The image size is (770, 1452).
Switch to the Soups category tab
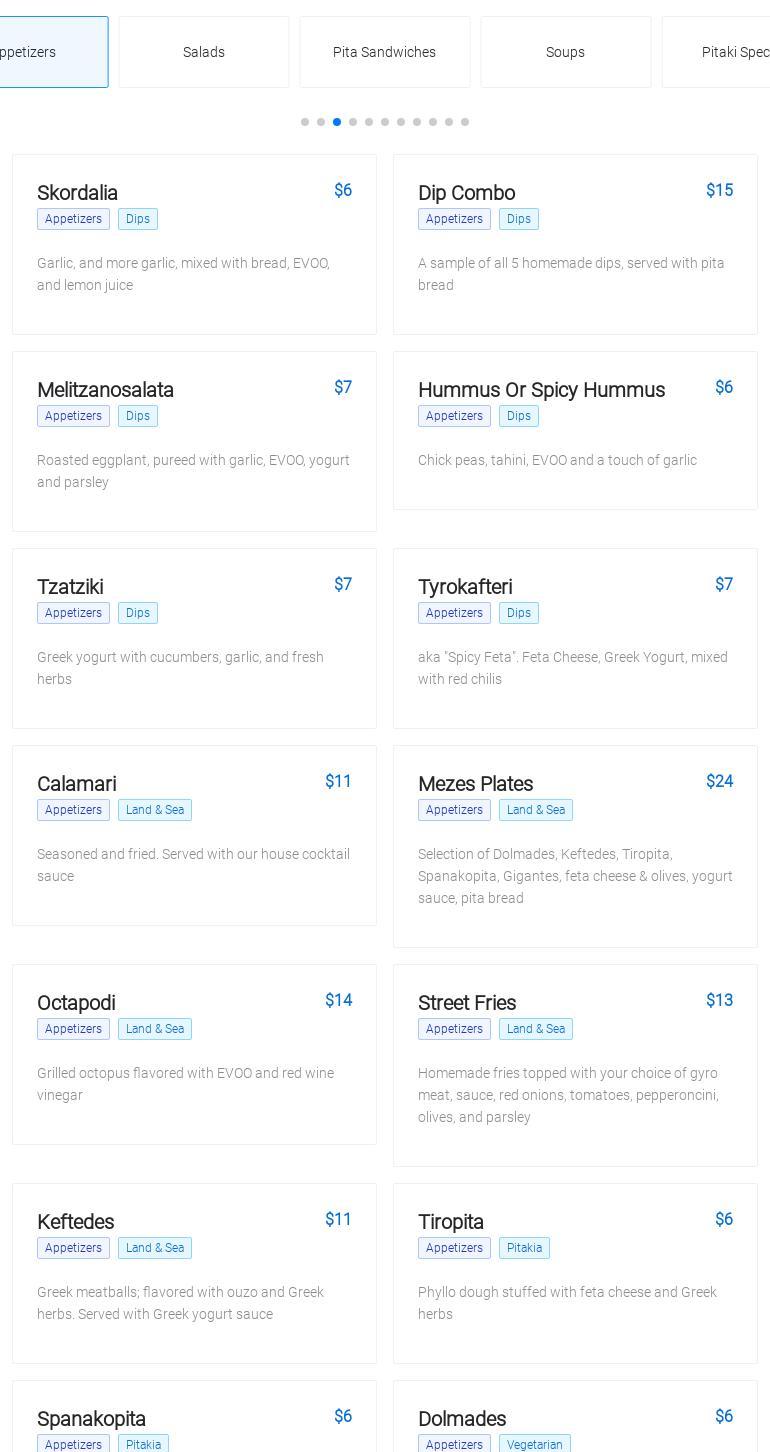click(565, 52)
